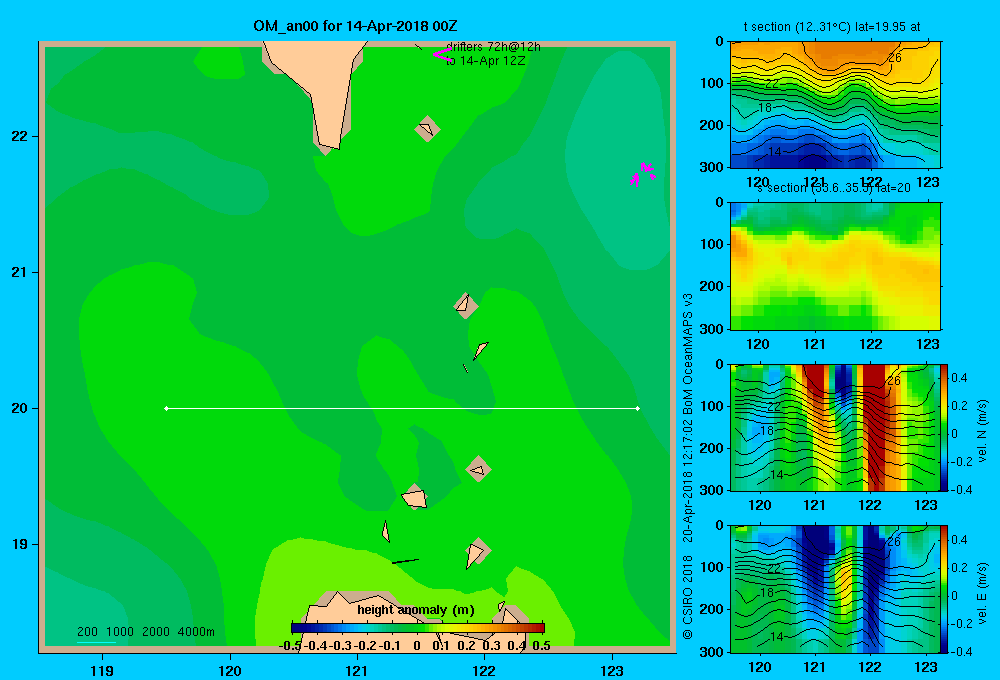Click contour label "14" in temperature section
This screenshot has height=680, width=1000.
pyautogui.click(x=774, y=152)
